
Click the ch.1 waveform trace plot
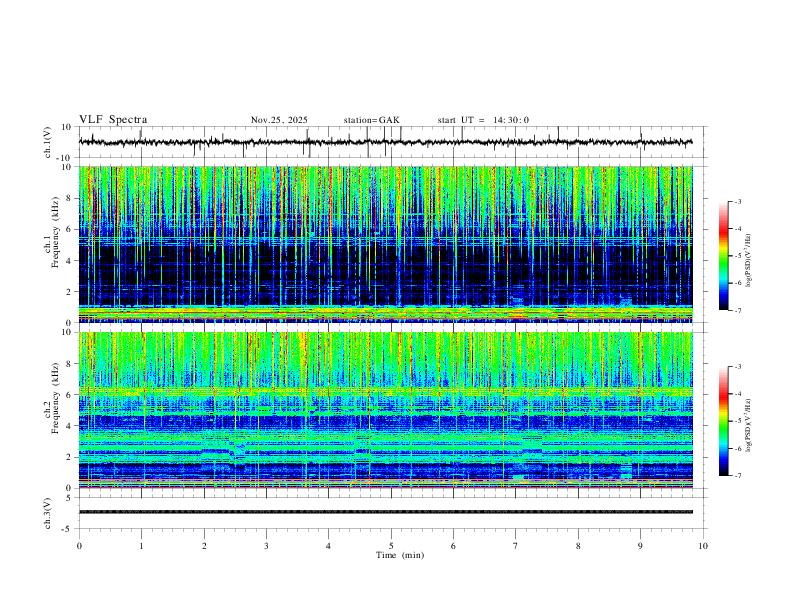386,142
